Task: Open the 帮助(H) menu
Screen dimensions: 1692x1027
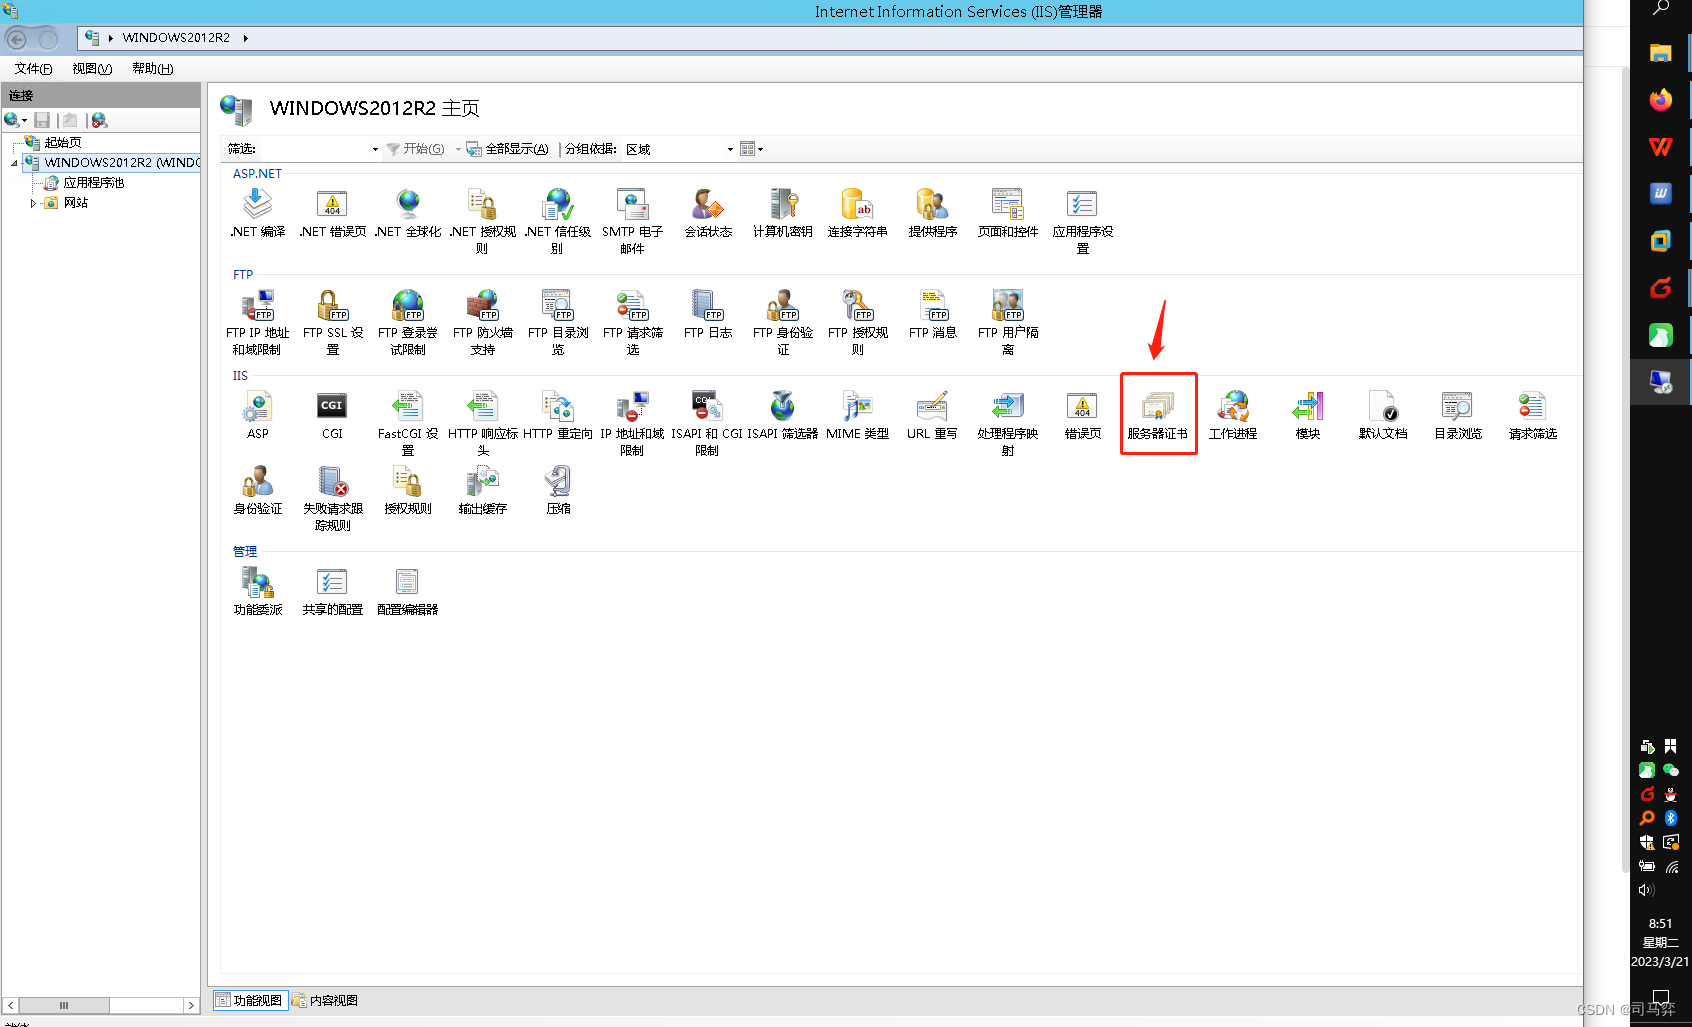Action: [x=152, y=69]
